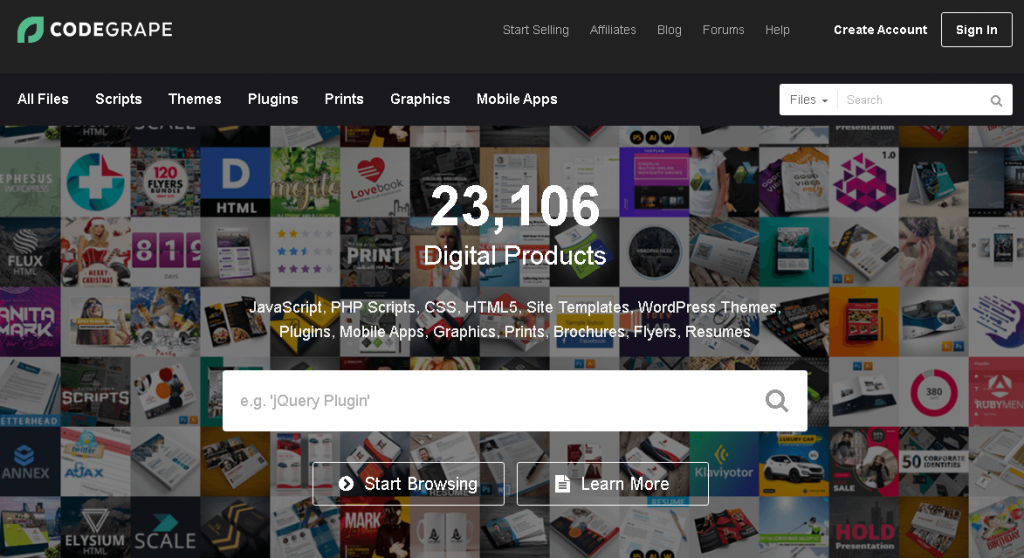Open the Affiliates link

pos(613,30)
